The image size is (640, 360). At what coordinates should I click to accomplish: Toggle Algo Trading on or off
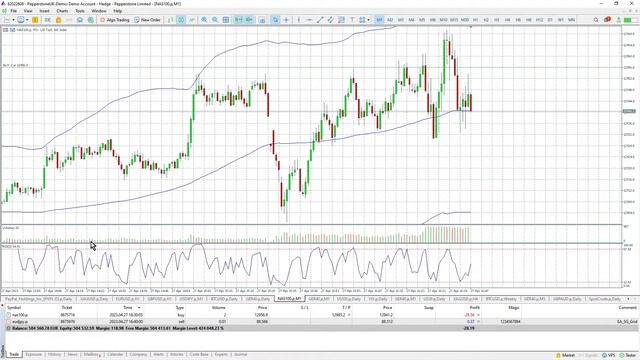tap(115, 20)
